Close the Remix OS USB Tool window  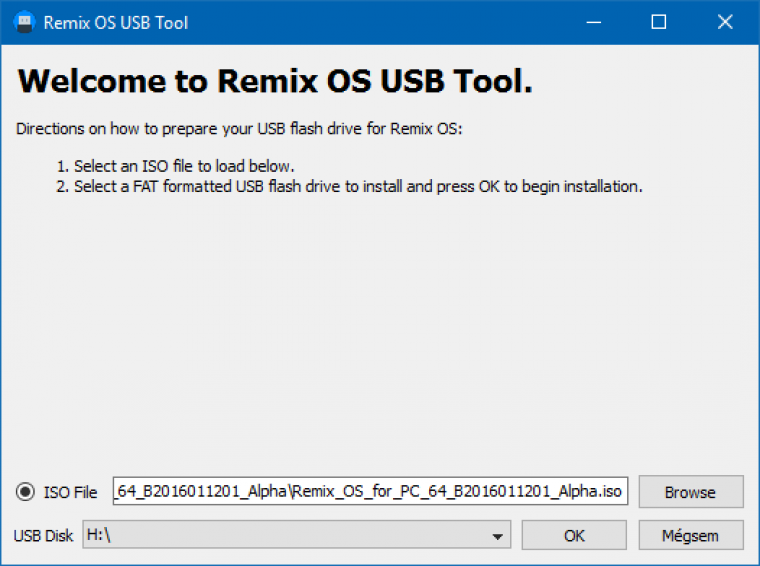pyautogui.click(x=725, y=22)
